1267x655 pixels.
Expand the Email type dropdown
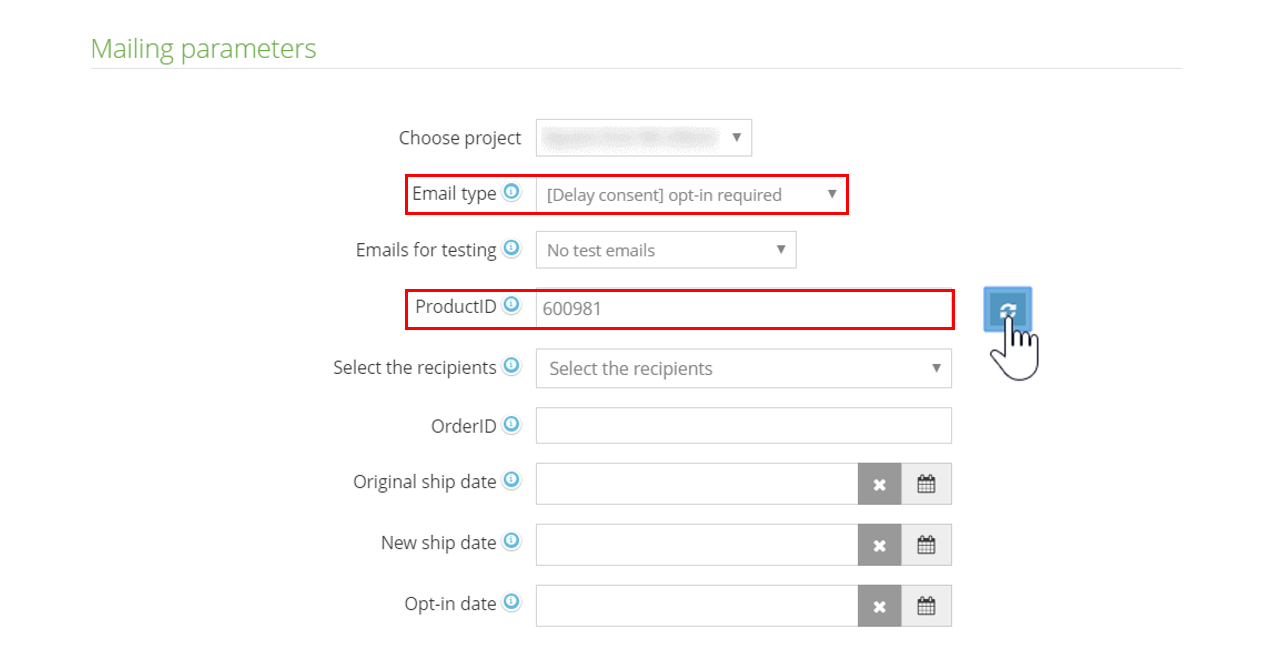click(x=691, y=195)
